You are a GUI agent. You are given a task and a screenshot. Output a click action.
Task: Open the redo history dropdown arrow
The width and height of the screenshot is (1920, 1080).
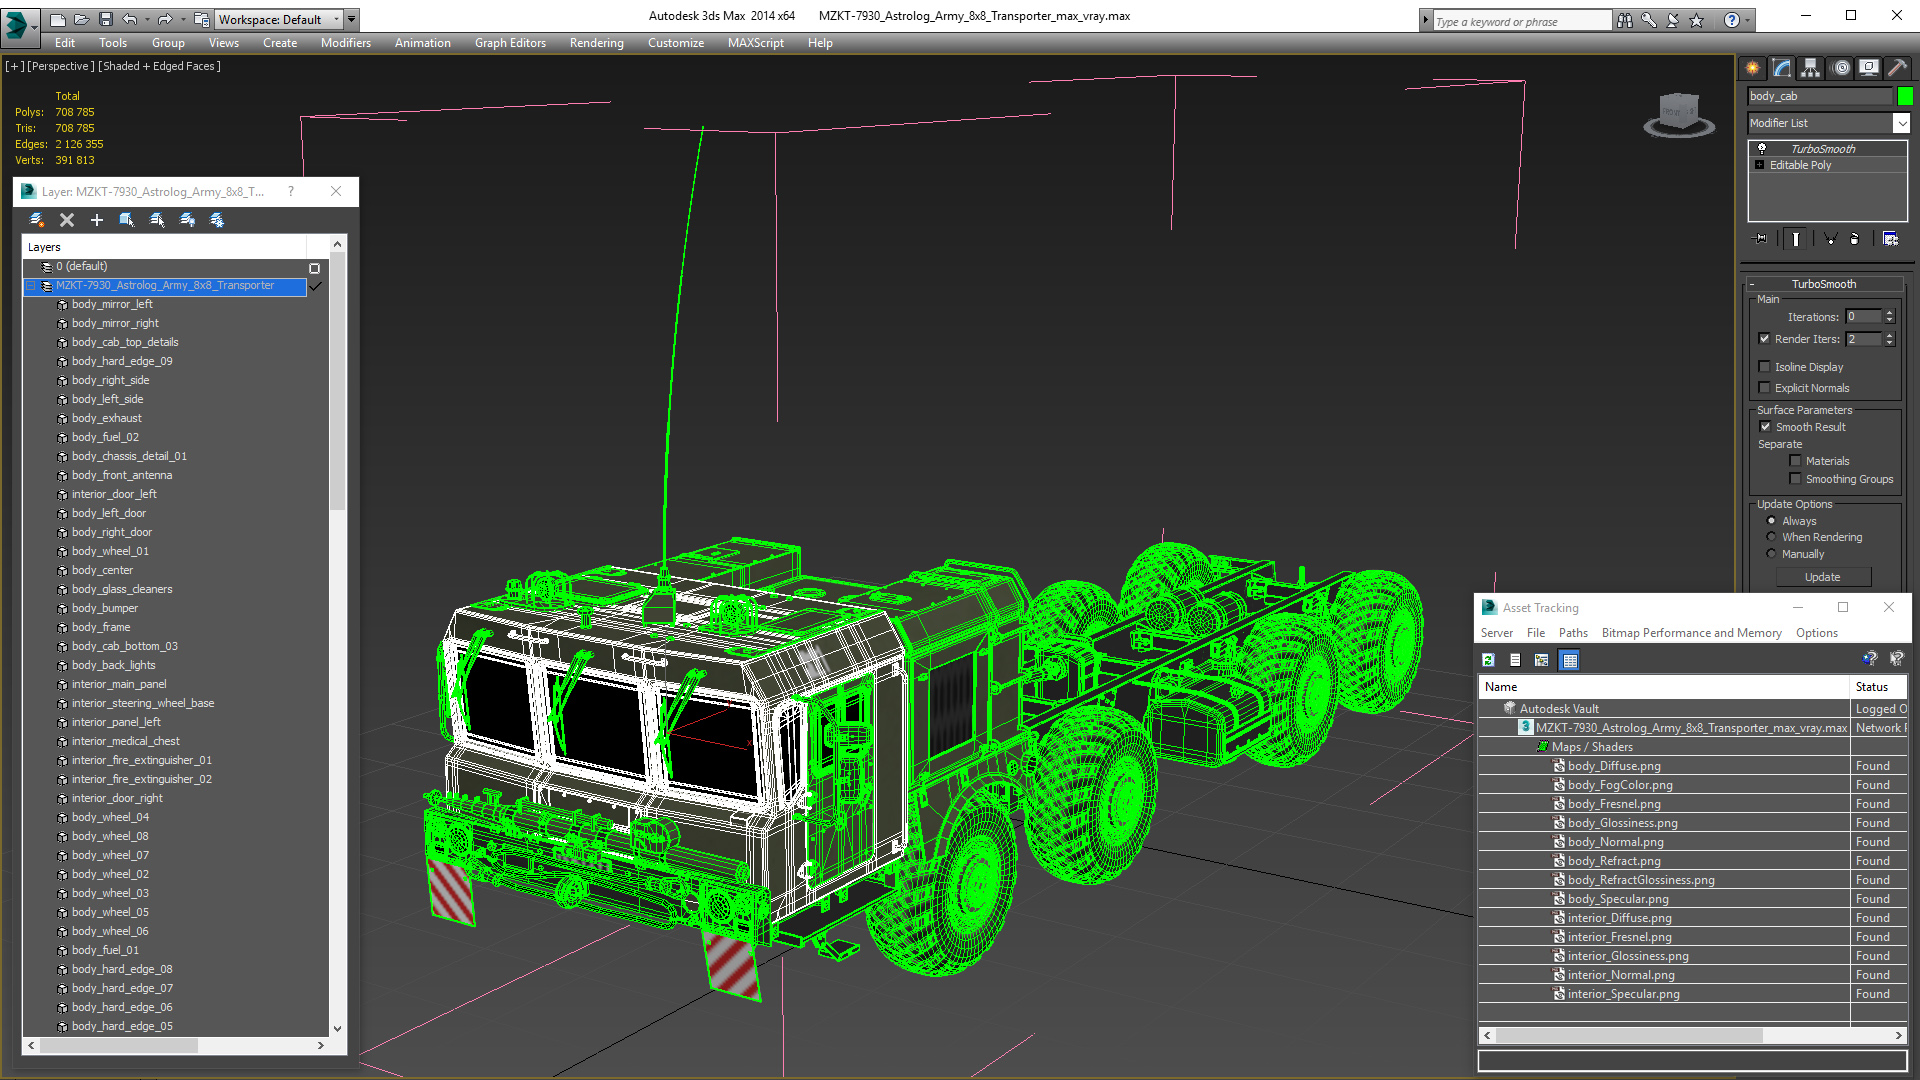pos(182,19)
